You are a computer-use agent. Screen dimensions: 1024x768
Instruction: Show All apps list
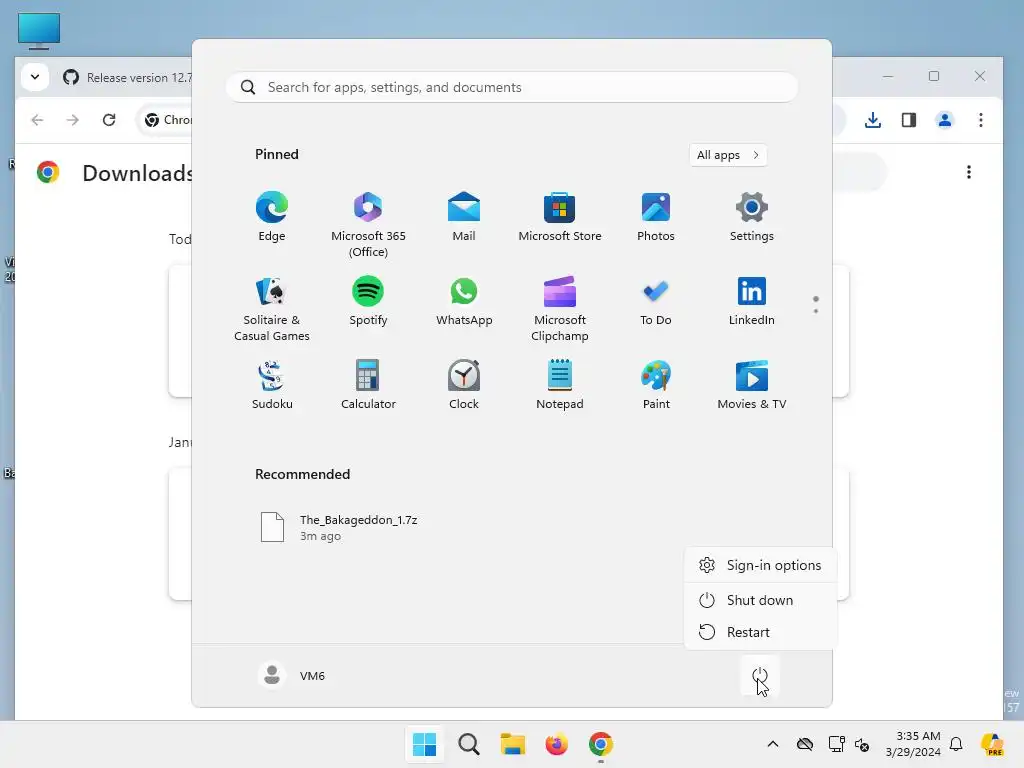click(x=728, y=155)
